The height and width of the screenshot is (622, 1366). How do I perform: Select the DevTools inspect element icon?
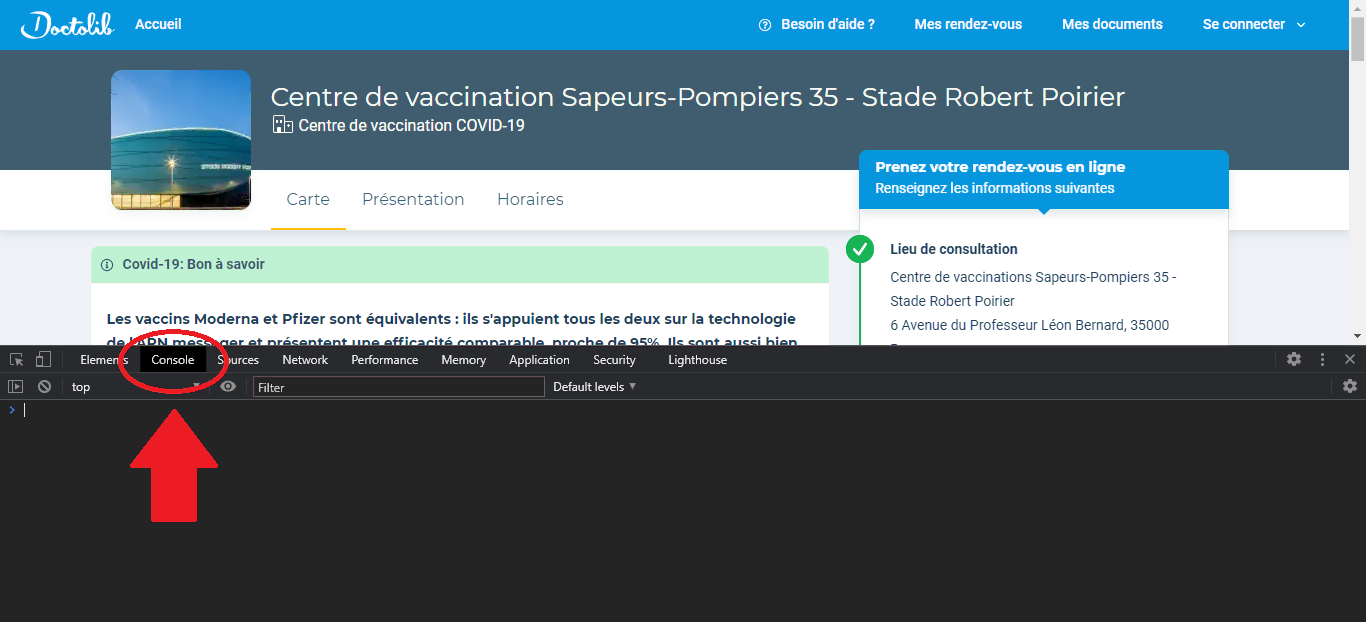tap(16, 359)
